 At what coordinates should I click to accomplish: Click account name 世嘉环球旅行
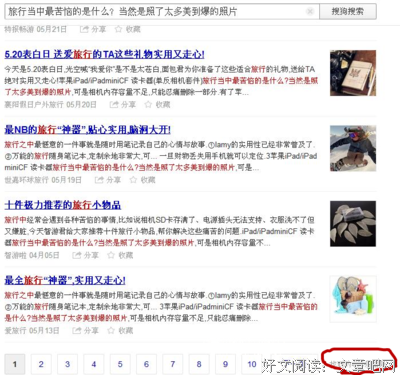coord(26,180)
